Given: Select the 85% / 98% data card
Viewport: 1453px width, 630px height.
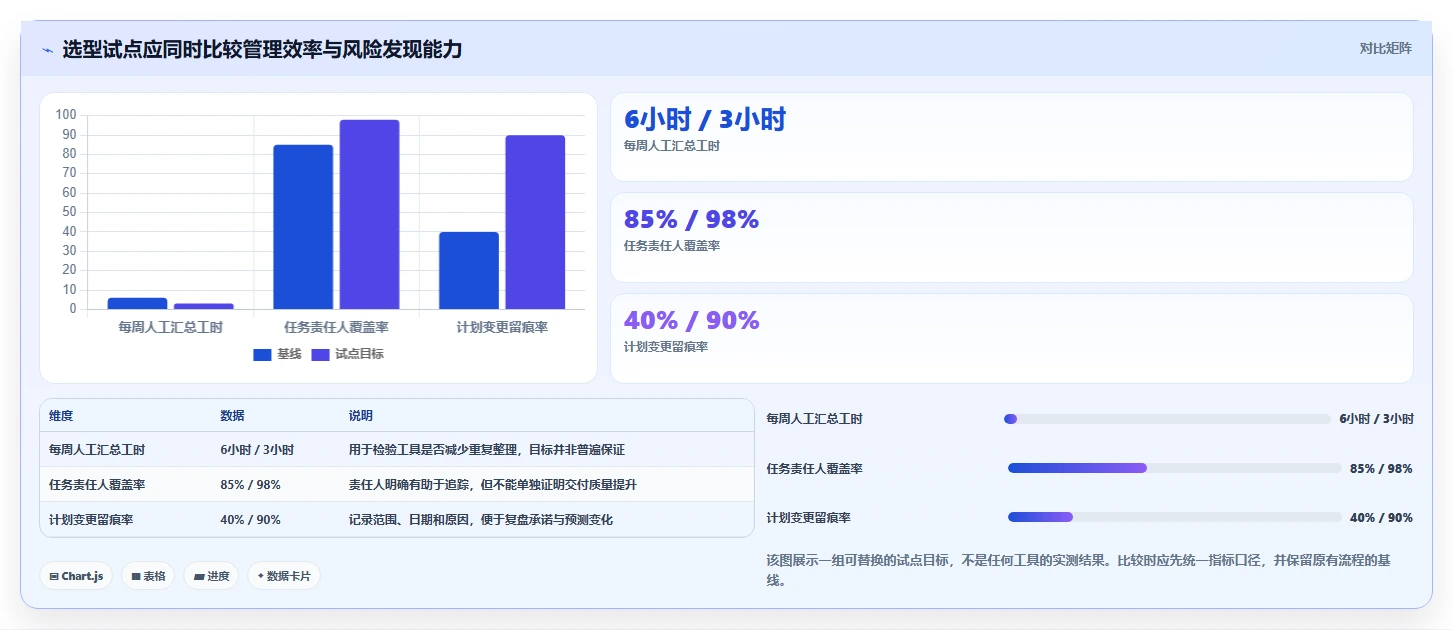Looking at the screenshot, I should pyautogui.click(x=1011, y=238).
